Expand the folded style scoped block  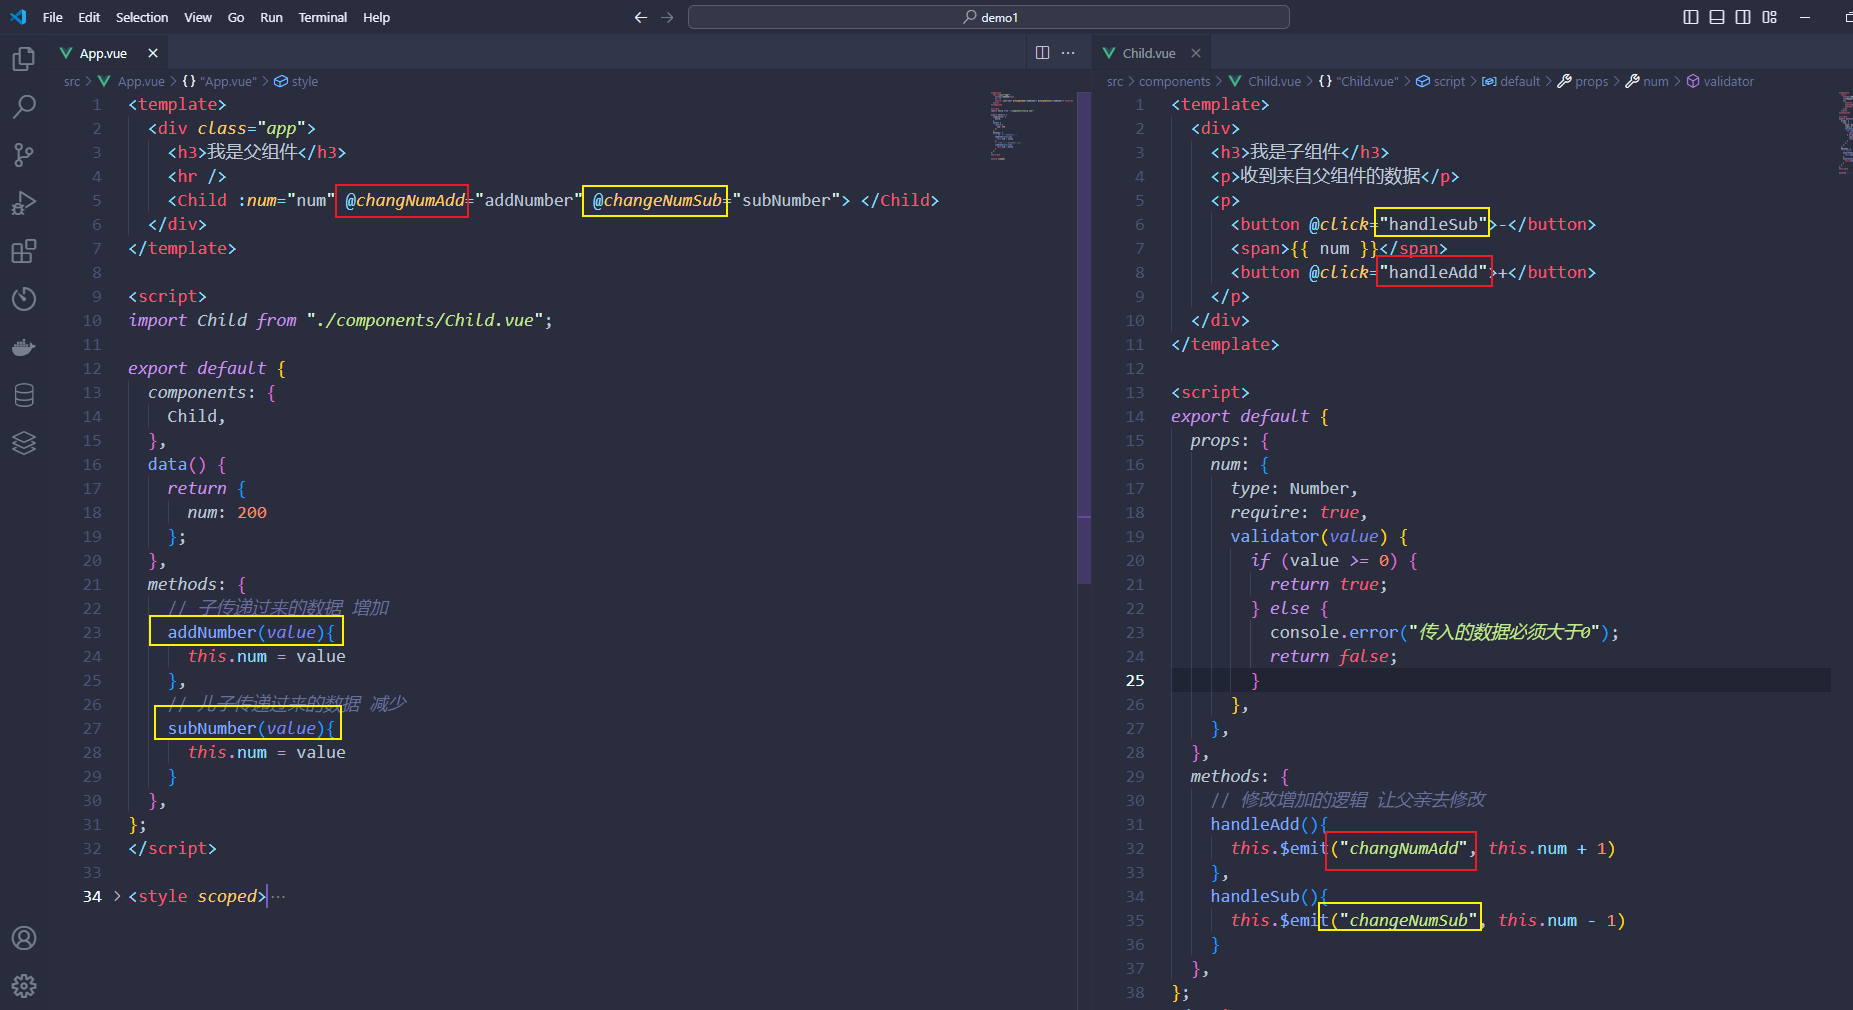117,896
